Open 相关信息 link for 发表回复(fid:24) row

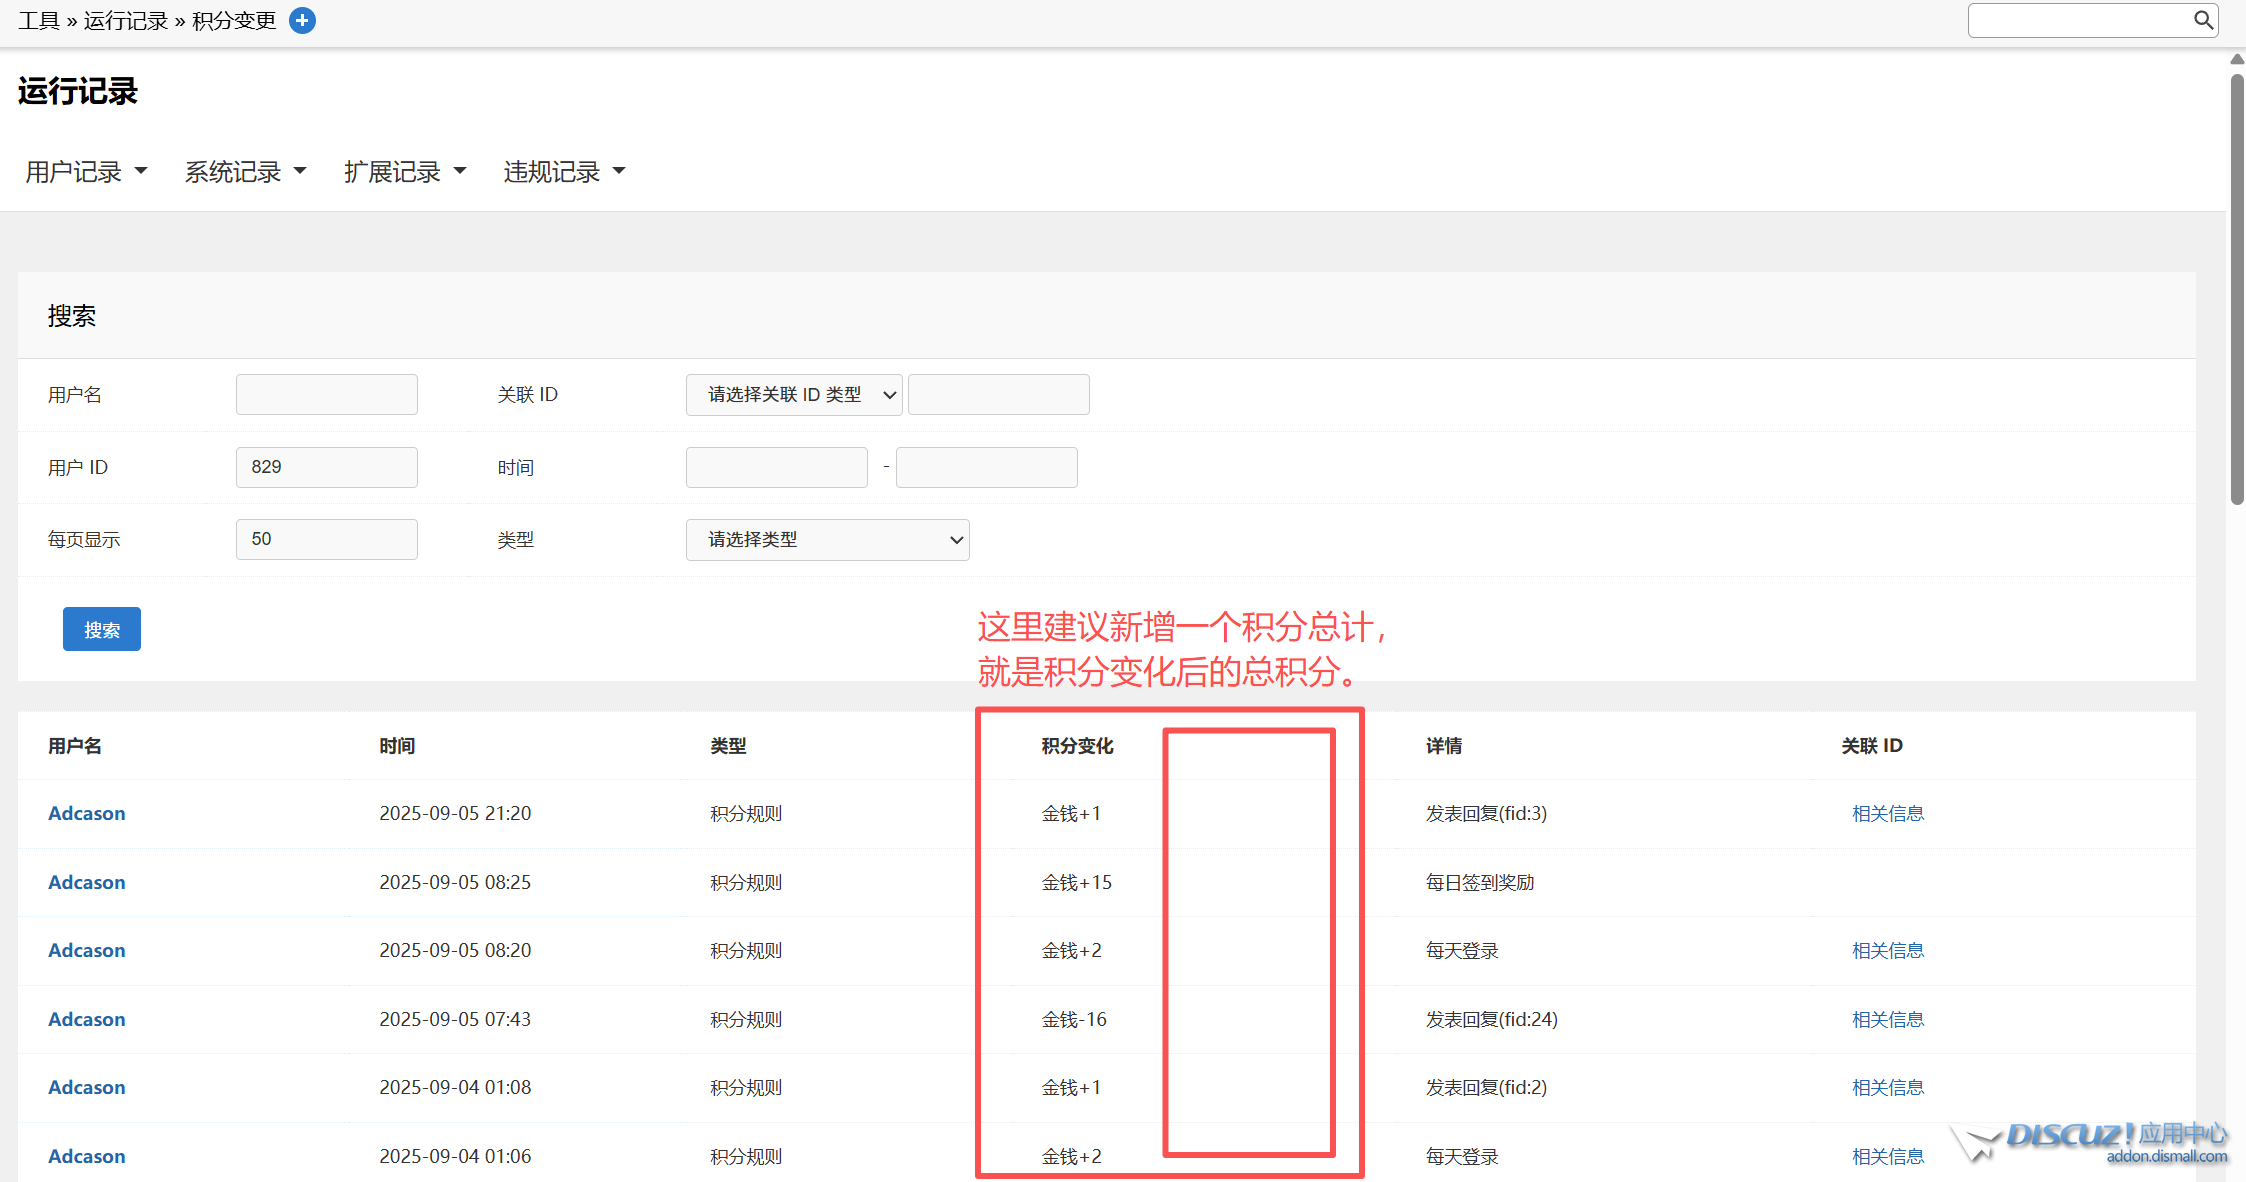[1888, 1020]
